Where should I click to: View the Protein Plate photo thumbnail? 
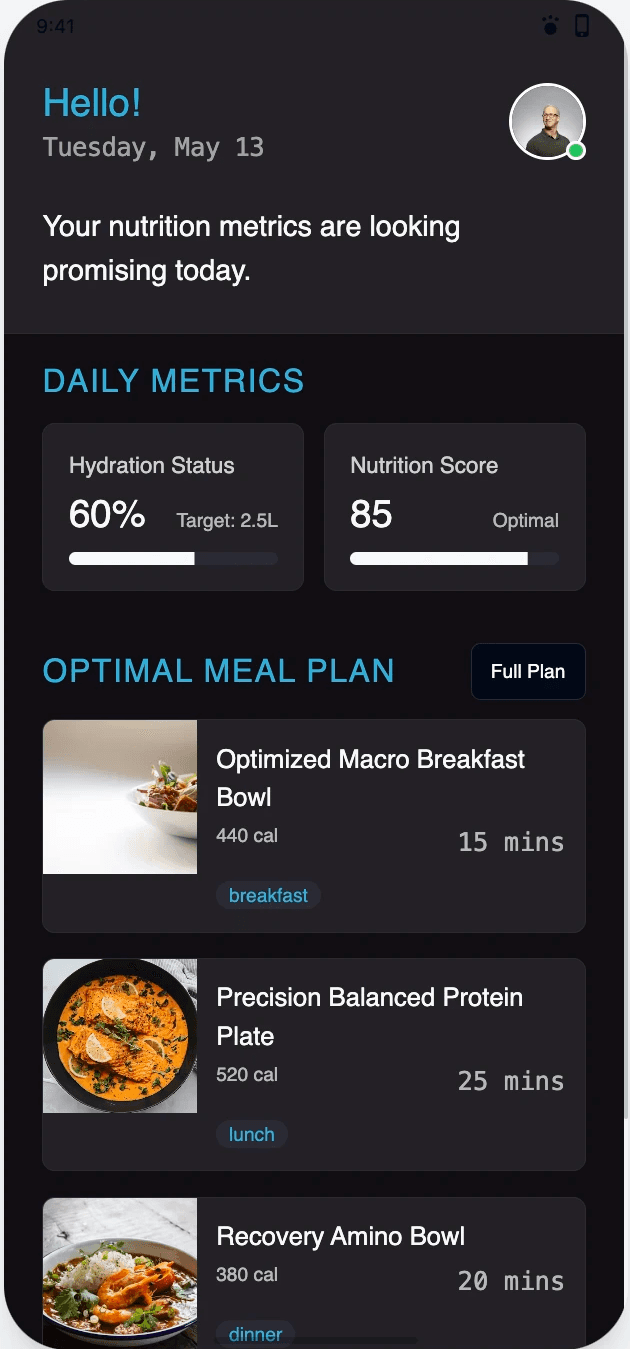[120, 1036]
